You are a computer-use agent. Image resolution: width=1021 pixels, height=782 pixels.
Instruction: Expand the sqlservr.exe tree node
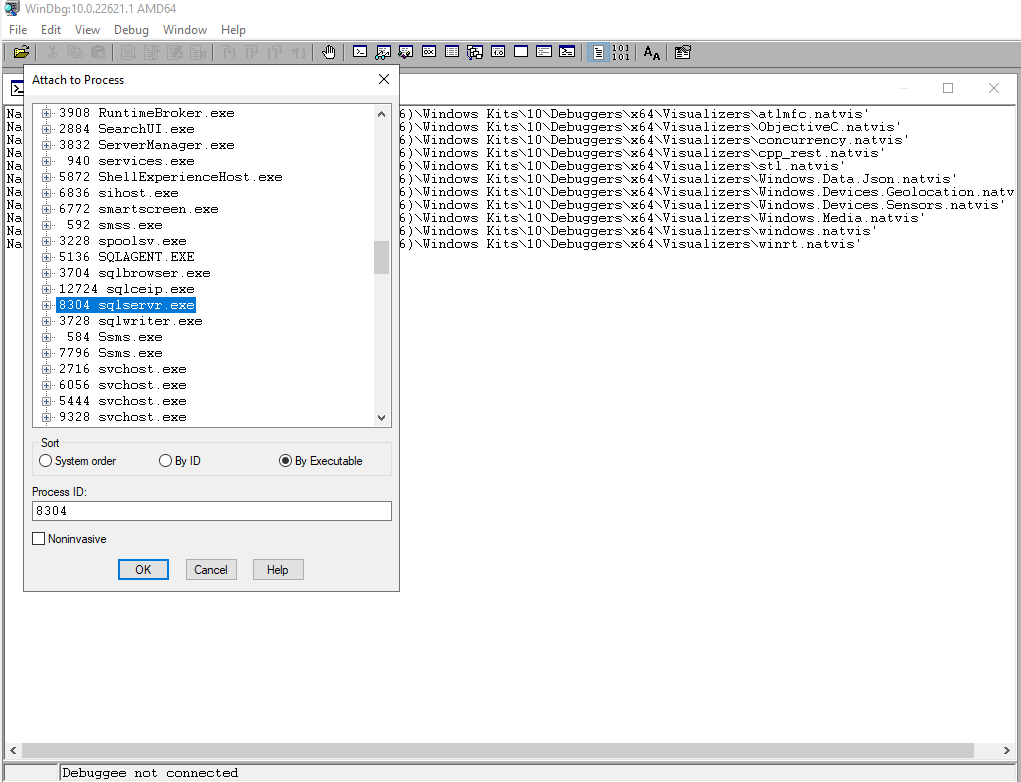(46, 305)
